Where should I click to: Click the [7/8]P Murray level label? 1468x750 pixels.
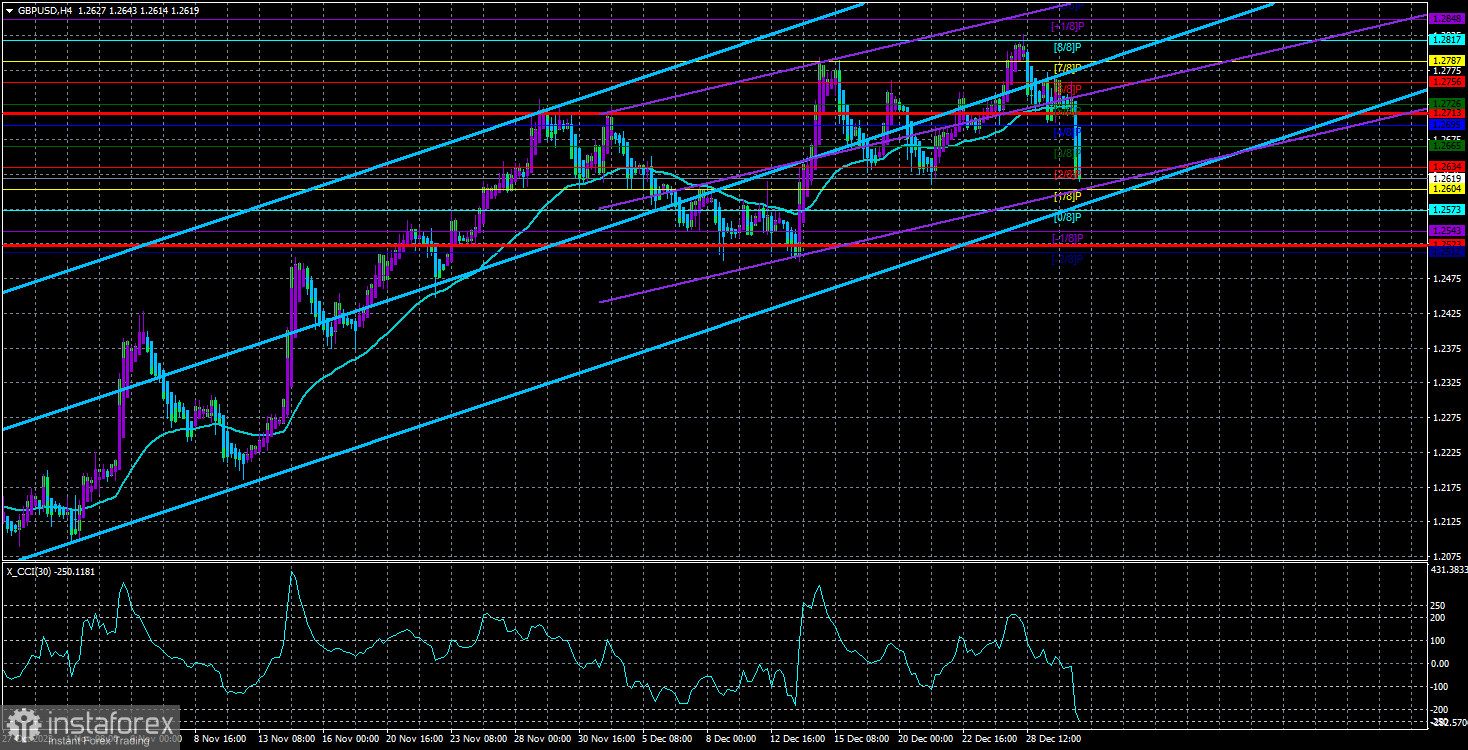pyautogui.click(x=1068, y=68)
